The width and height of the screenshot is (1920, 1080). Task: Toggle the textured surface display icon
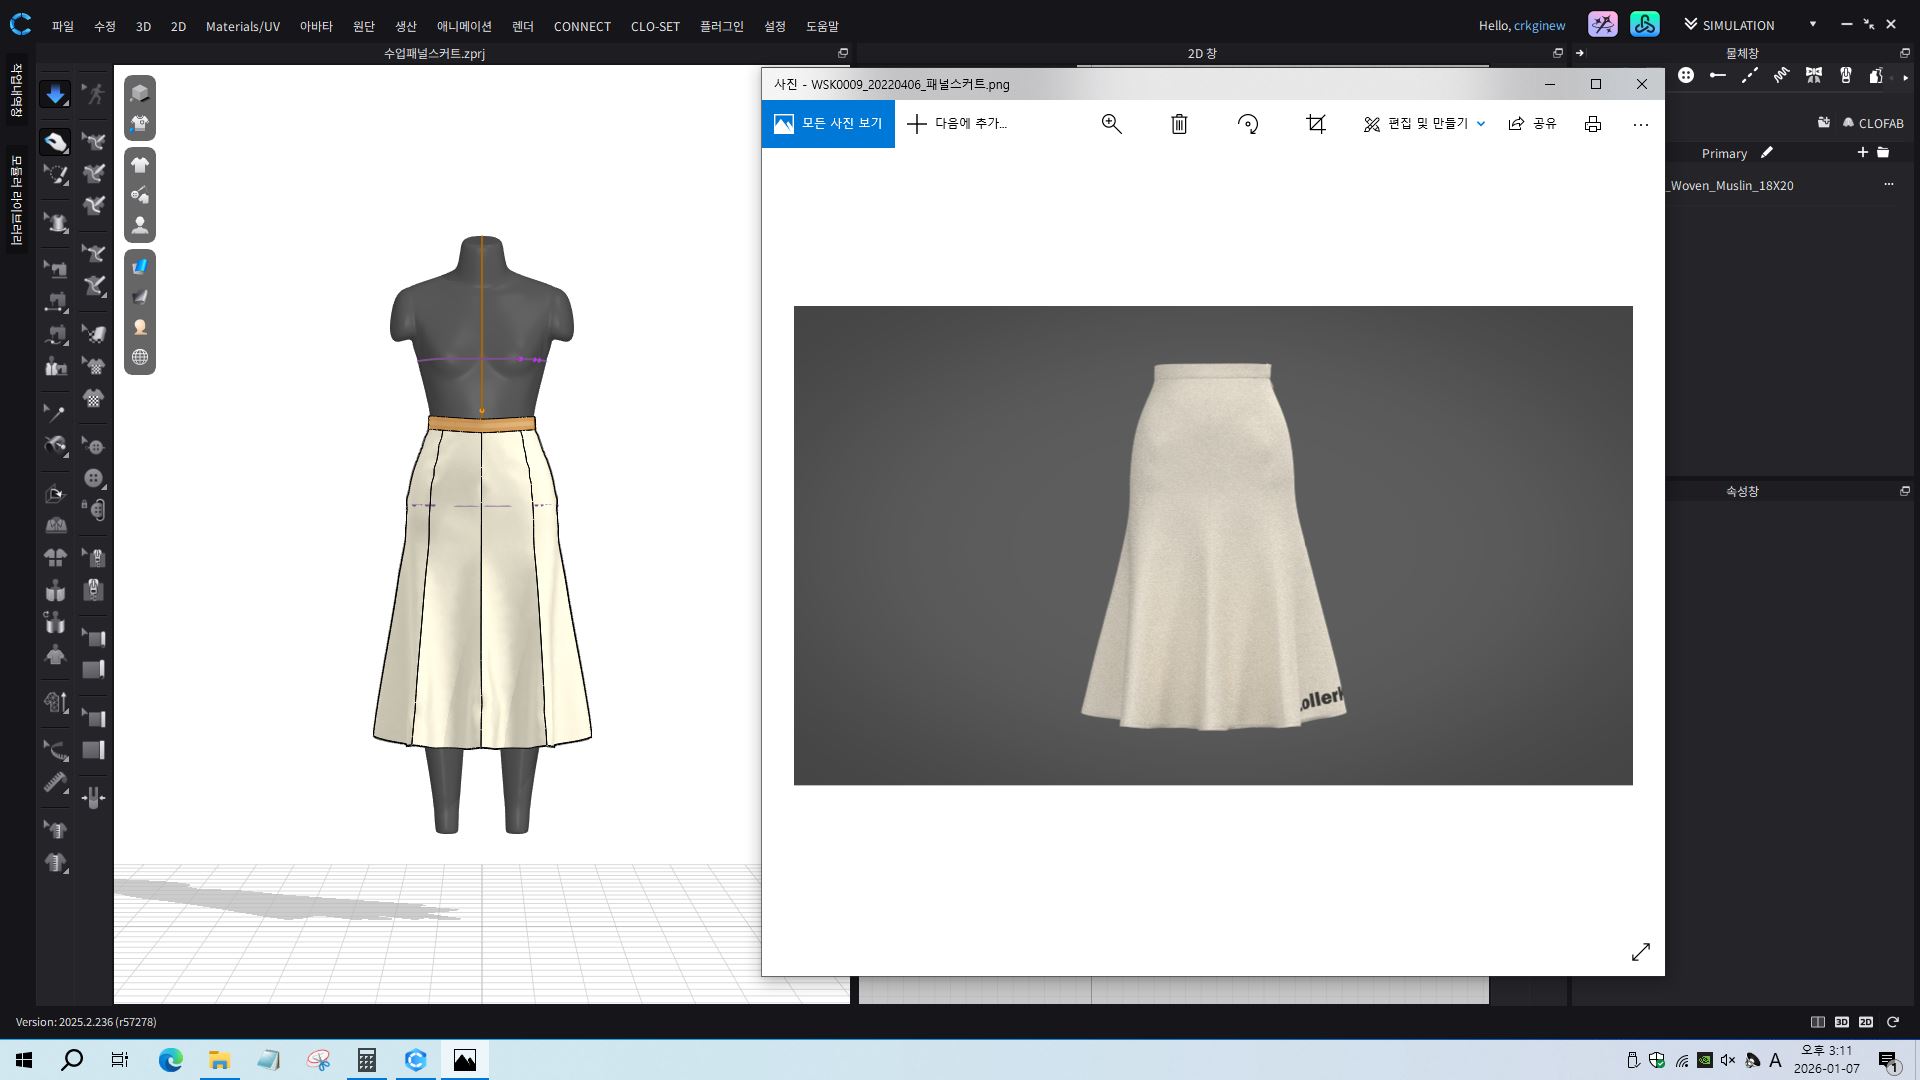[140, 266]
